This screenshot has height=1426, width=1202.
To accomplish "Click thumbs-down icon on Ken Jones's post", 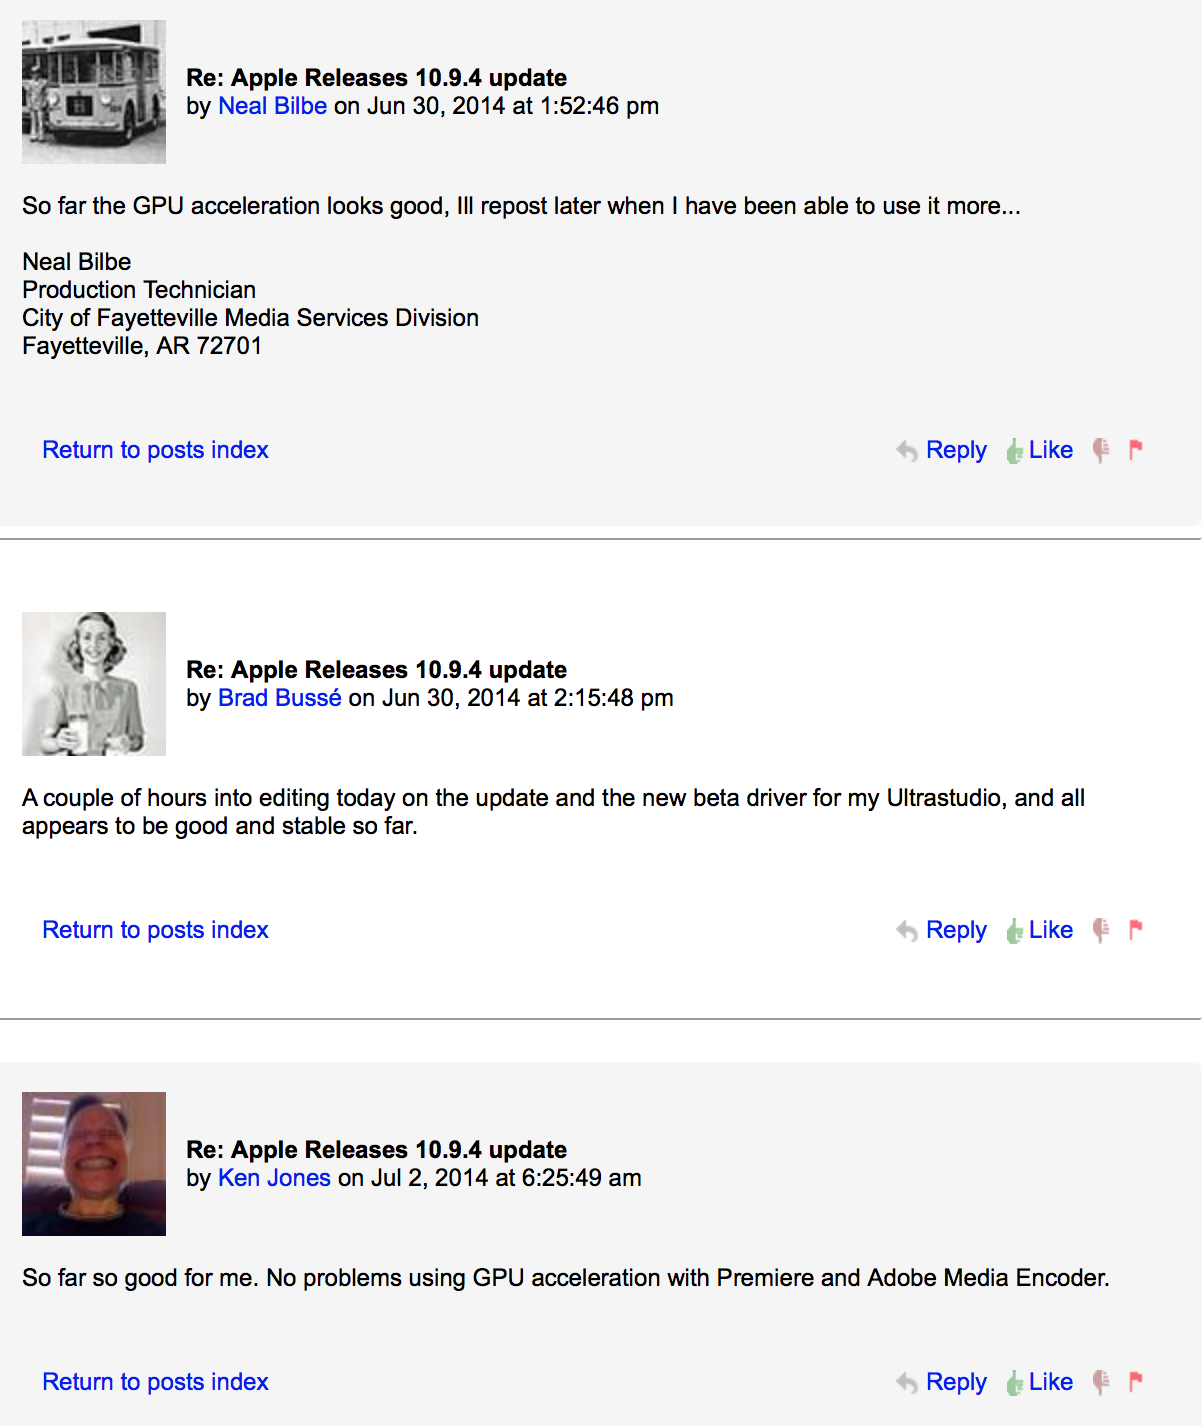I will 1101,1383.
